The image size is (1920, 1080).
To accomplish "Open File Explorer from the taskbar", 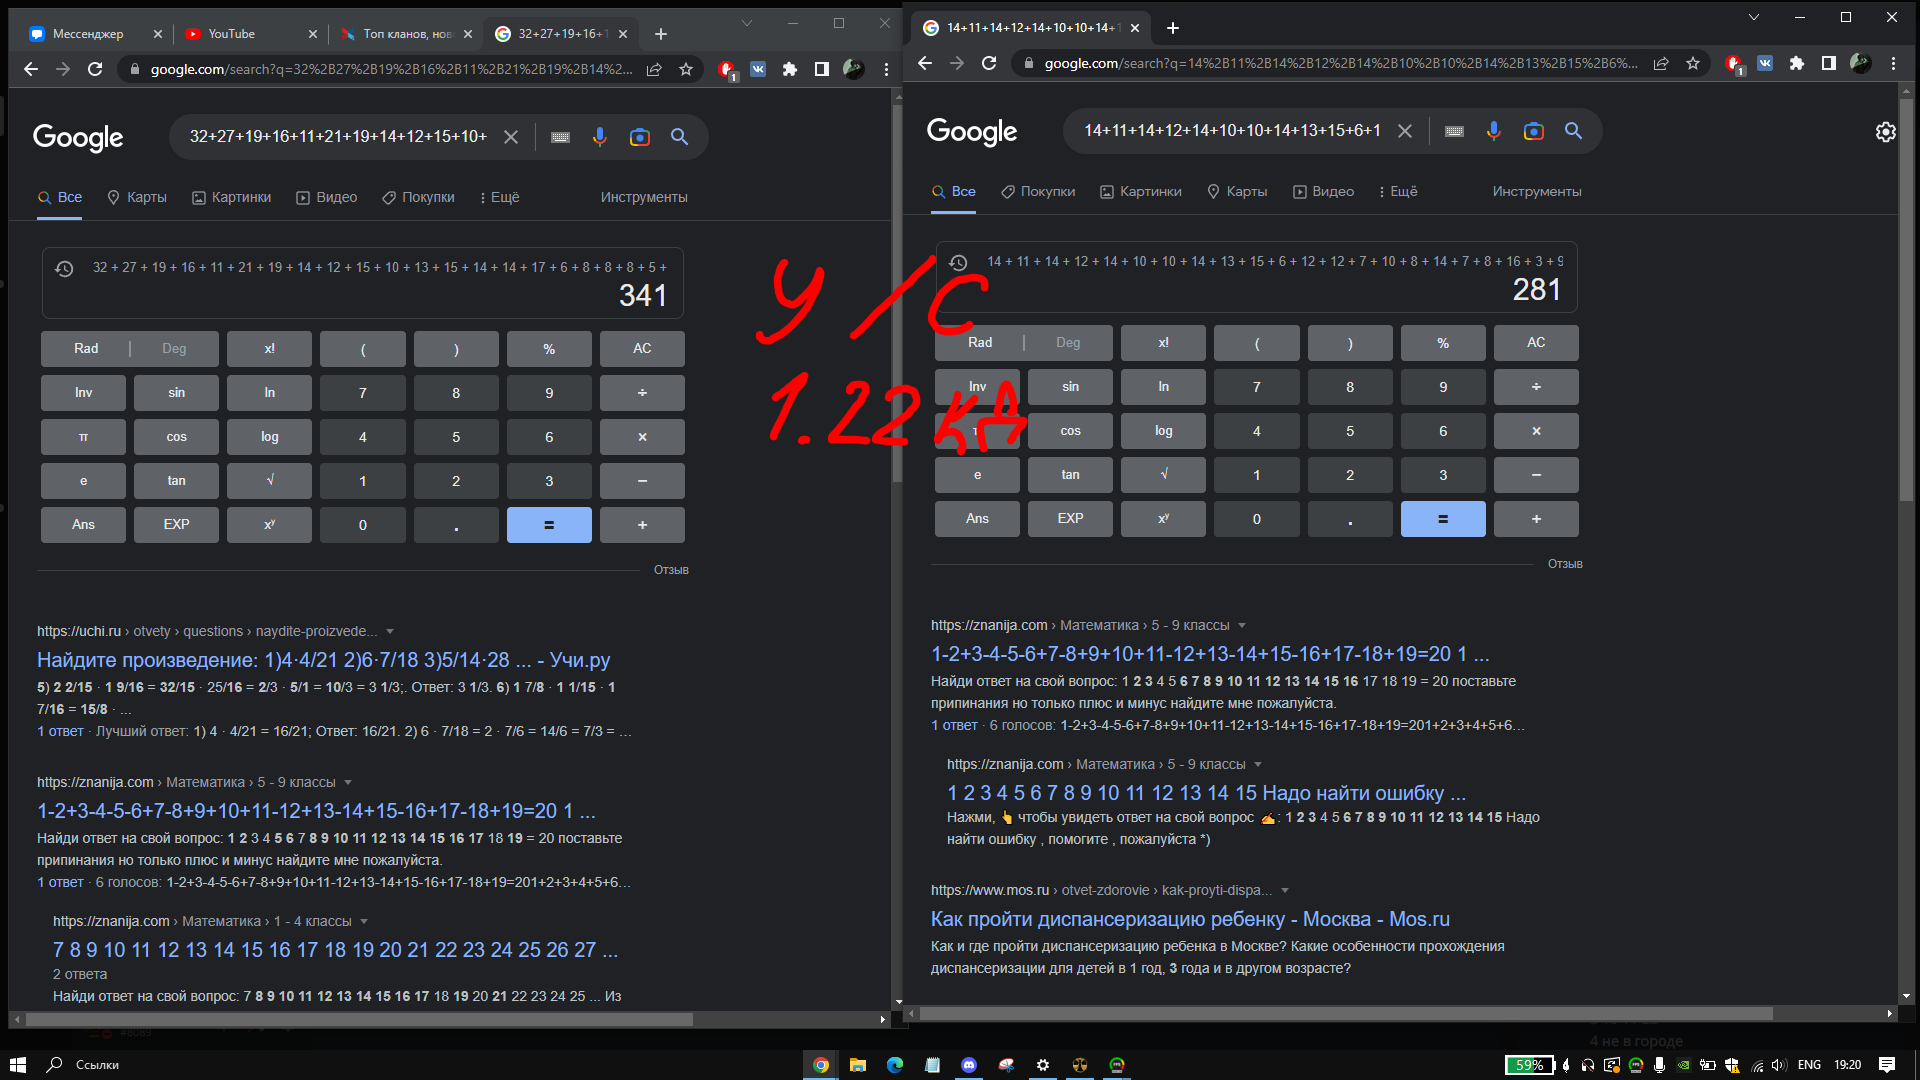I will pos(857,1065).
